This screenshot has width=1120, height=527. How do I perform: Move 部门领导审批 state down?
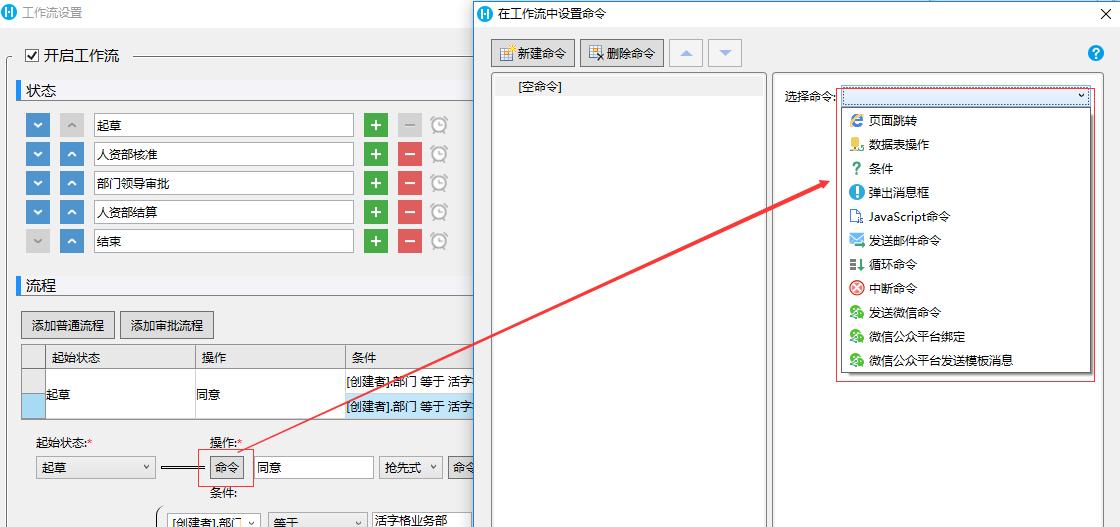click(38, 184)
